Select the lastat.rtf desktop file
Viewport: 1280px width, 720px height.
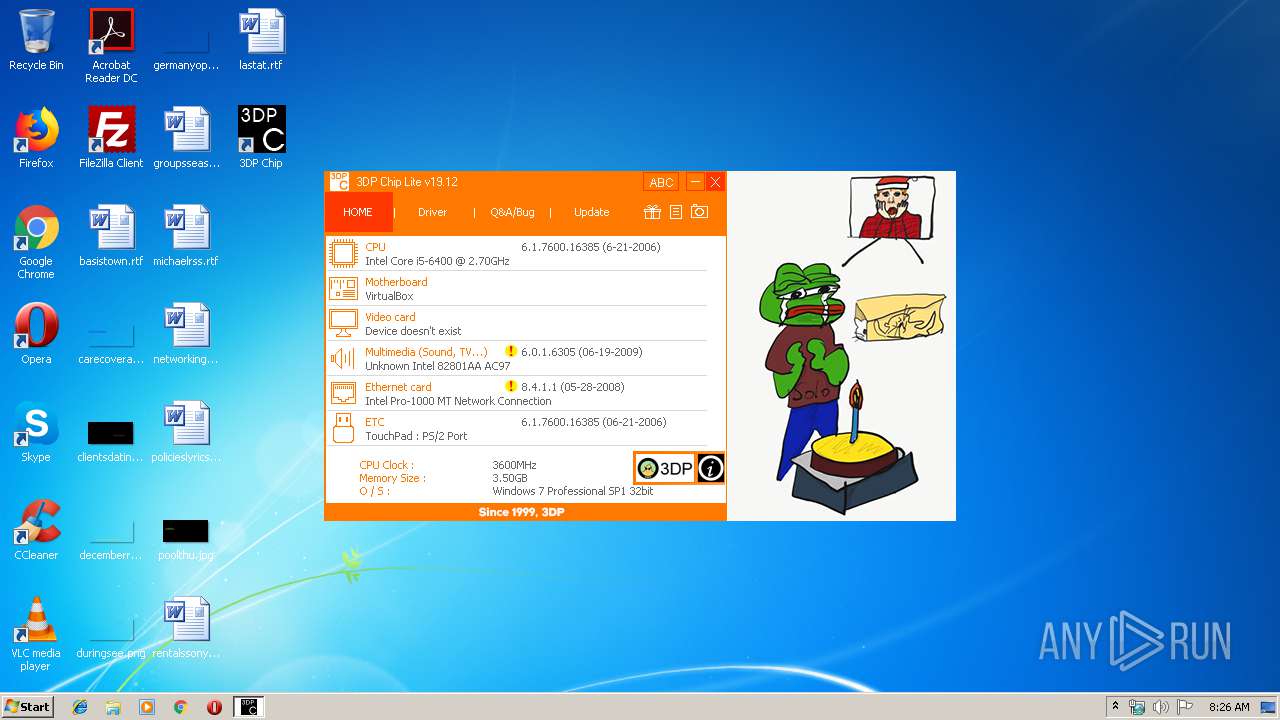(261, 40)
